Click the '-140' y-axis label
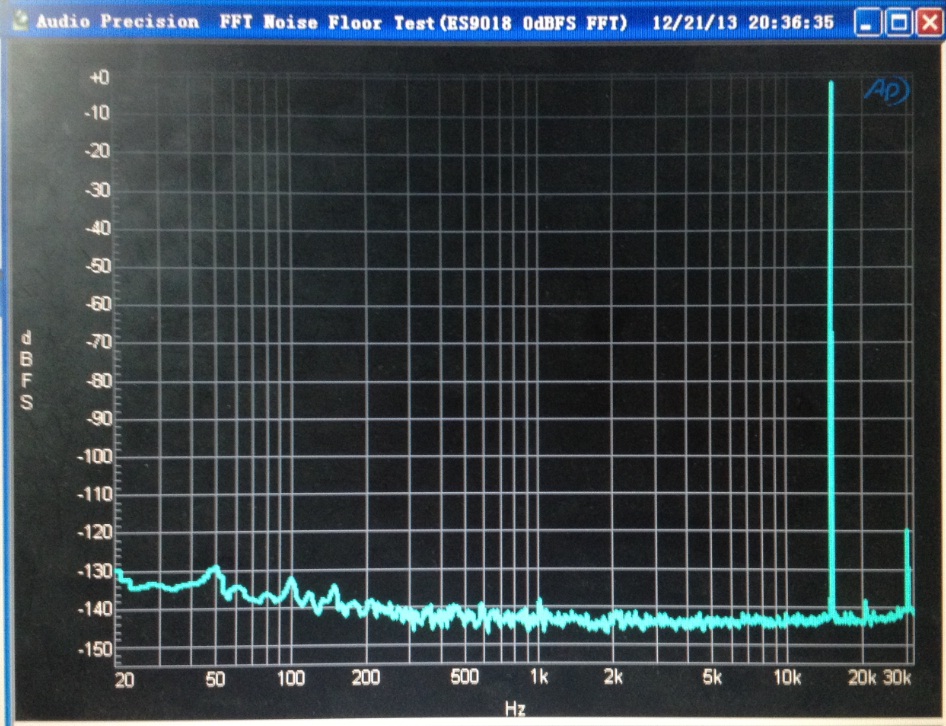The width and height of the screenshot is (946, 726). 95,609
